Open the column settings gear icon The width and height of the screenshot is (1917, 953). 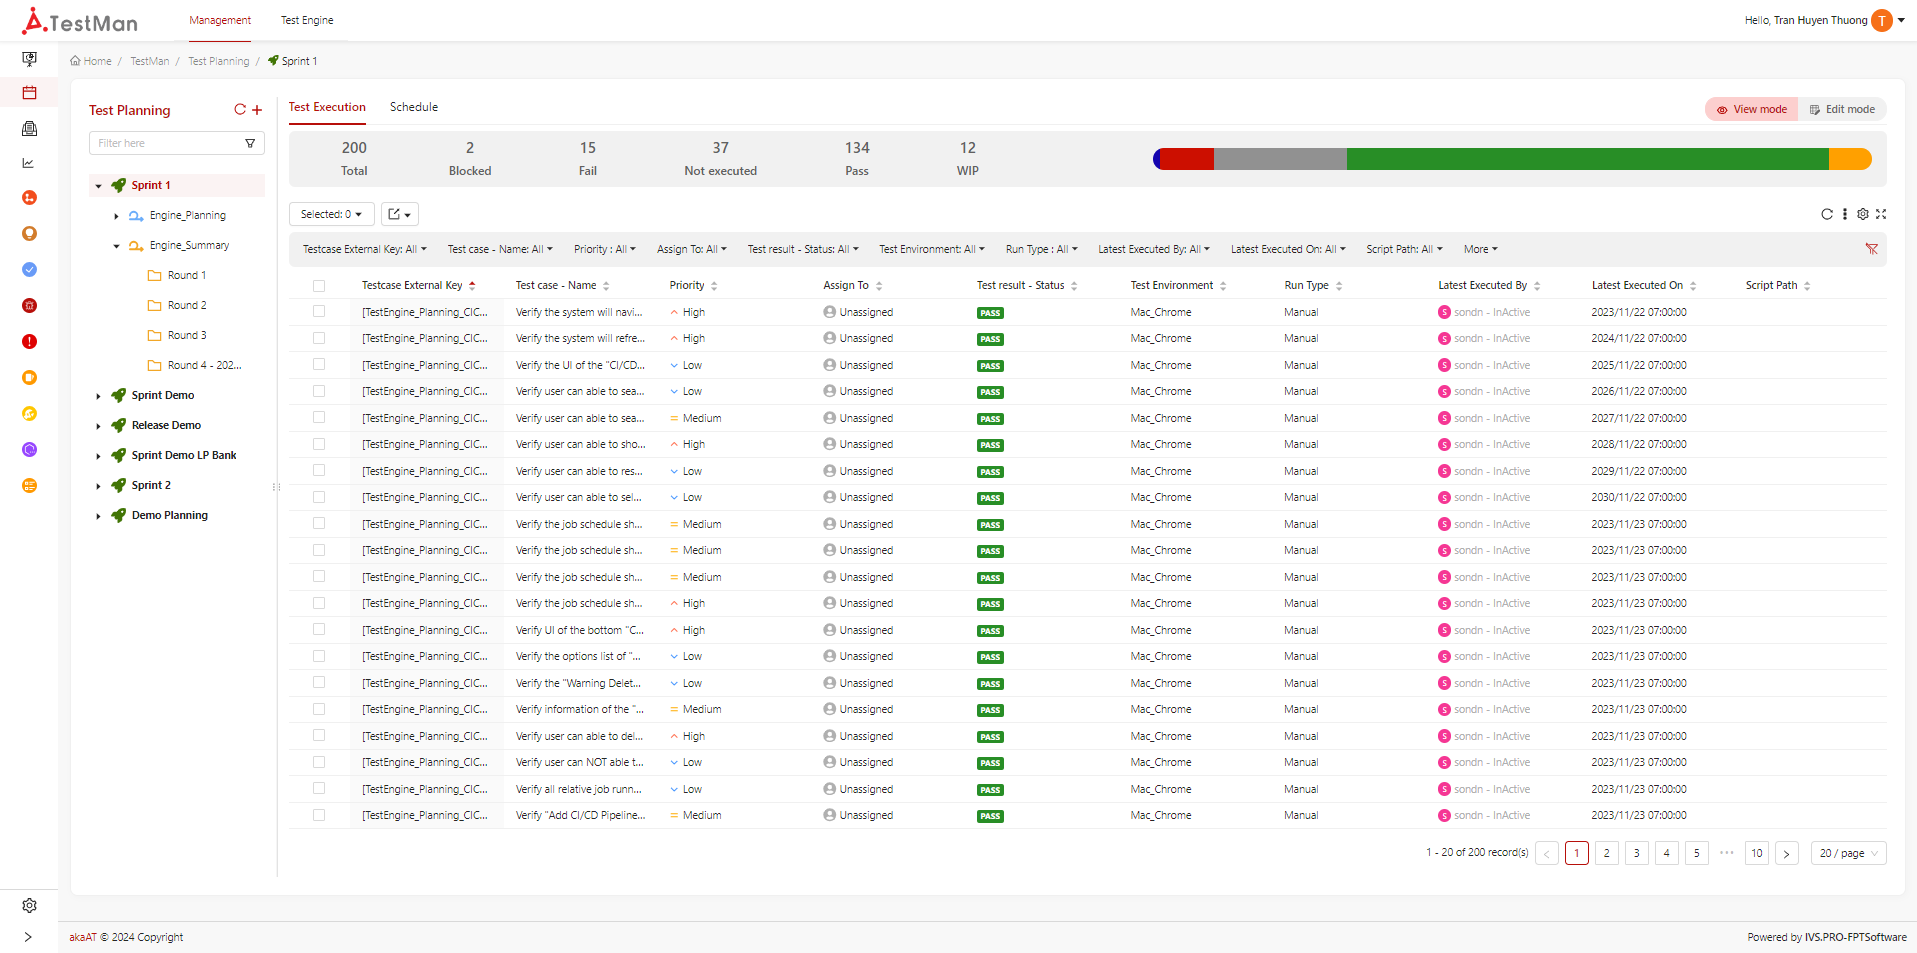1863,214
